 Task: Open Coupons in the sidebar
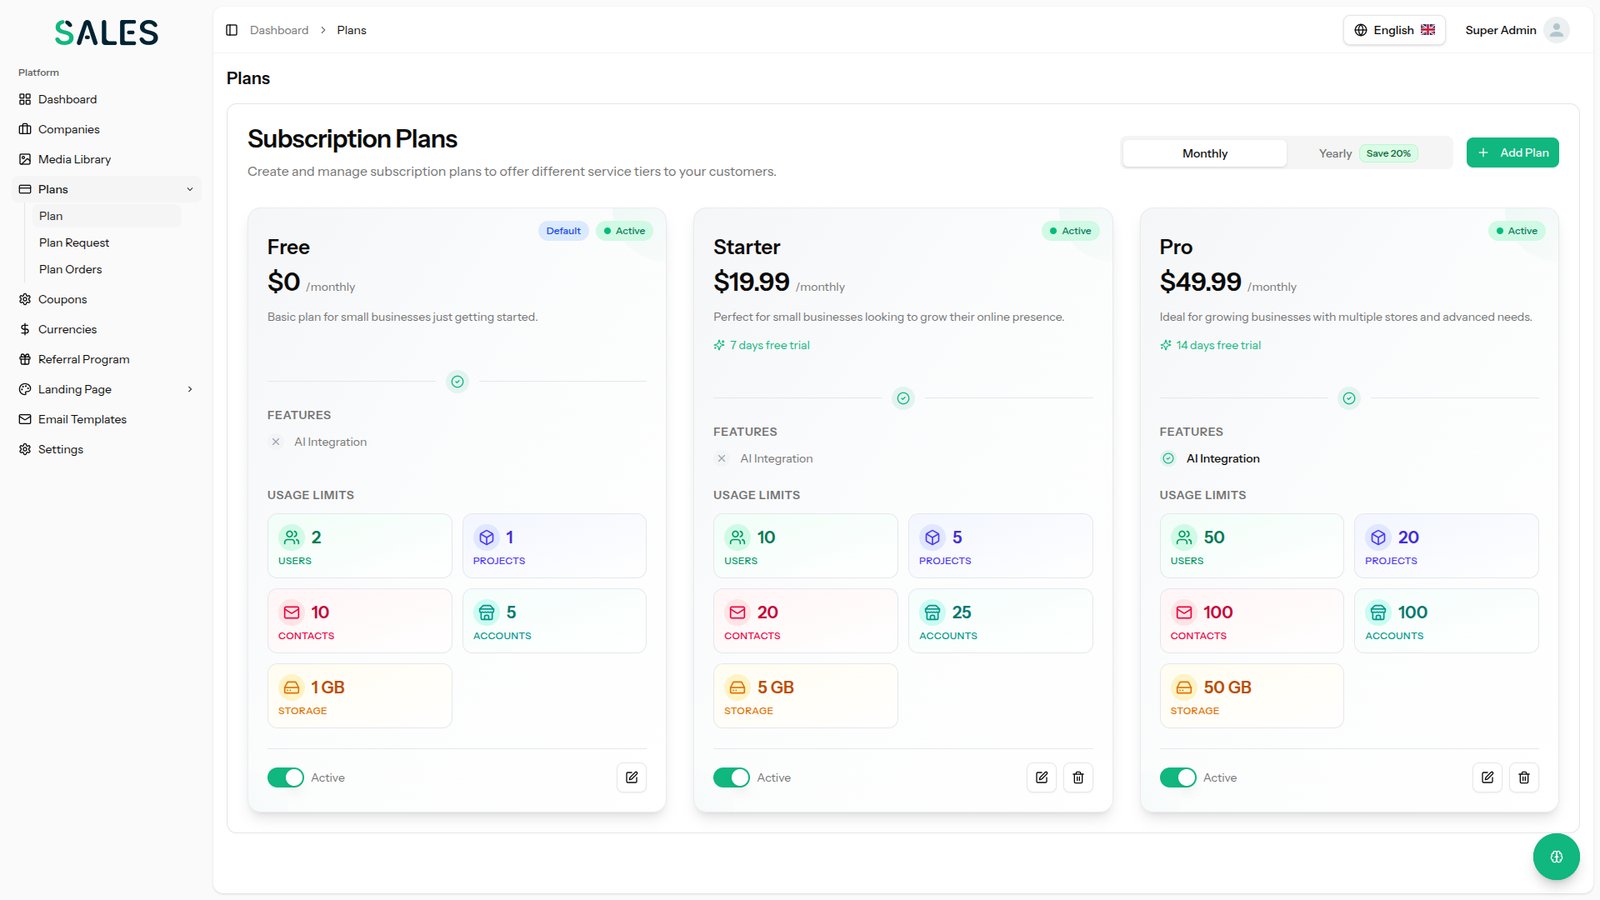[x=62, y=299]
